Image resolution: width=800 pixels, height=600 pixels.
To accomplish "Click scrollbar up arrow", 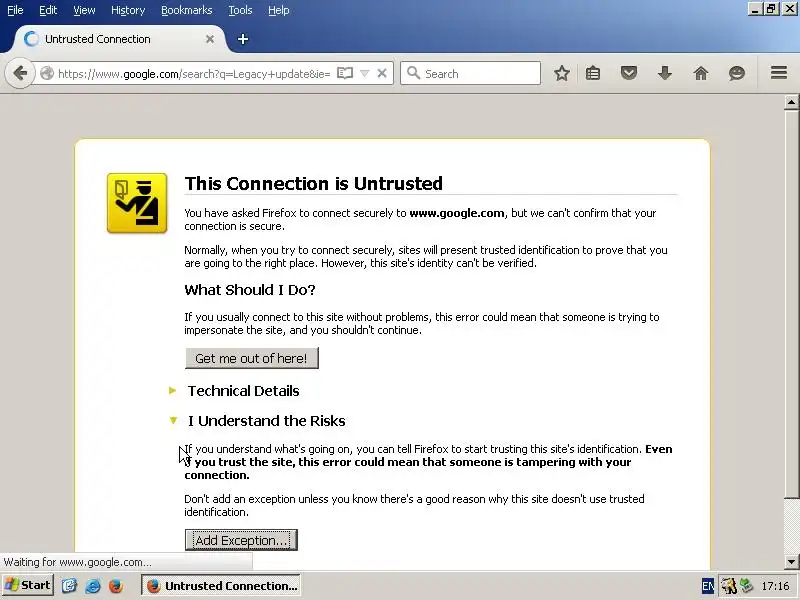I will [x=791, y=102].
